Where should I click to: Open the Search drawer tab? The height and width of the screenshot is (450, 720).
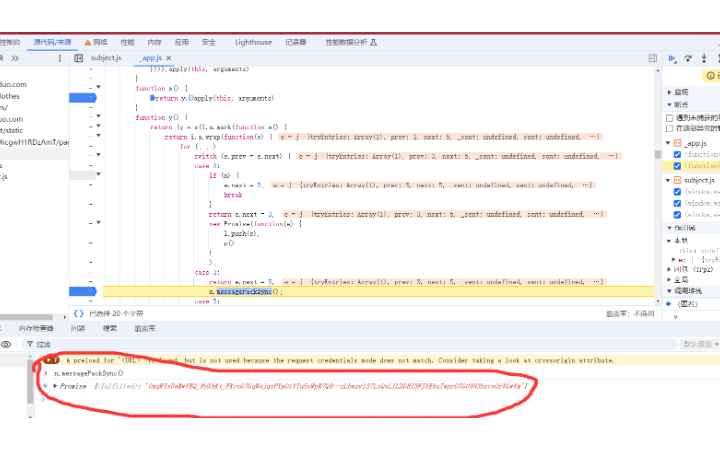click(x=110, y=328)
